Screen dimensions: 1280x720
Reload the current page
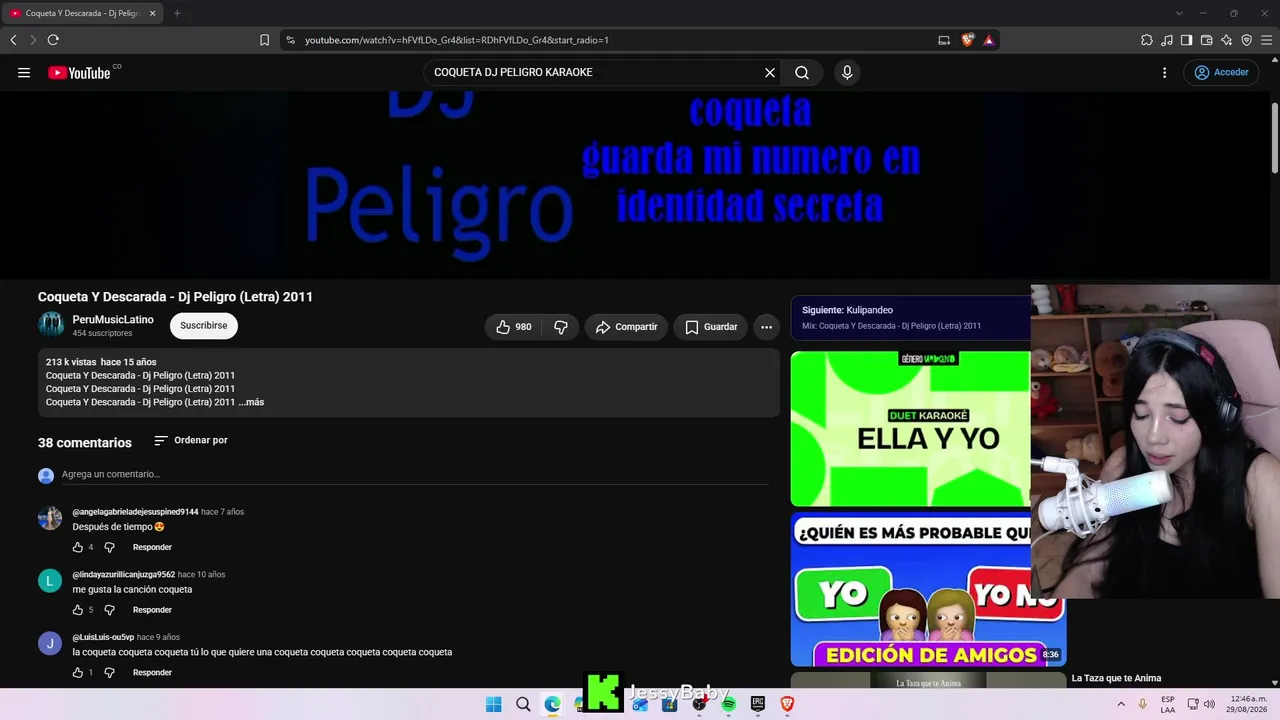click(53, 40)
